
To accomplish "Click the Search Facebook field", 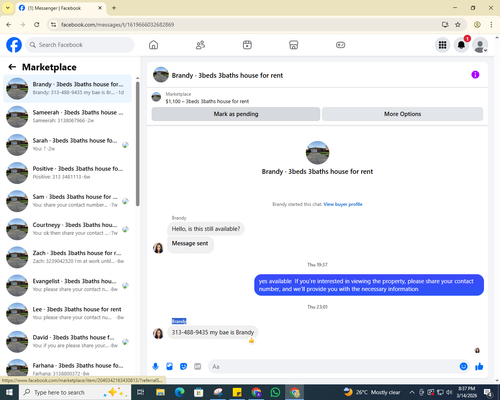I will [80, 45].
